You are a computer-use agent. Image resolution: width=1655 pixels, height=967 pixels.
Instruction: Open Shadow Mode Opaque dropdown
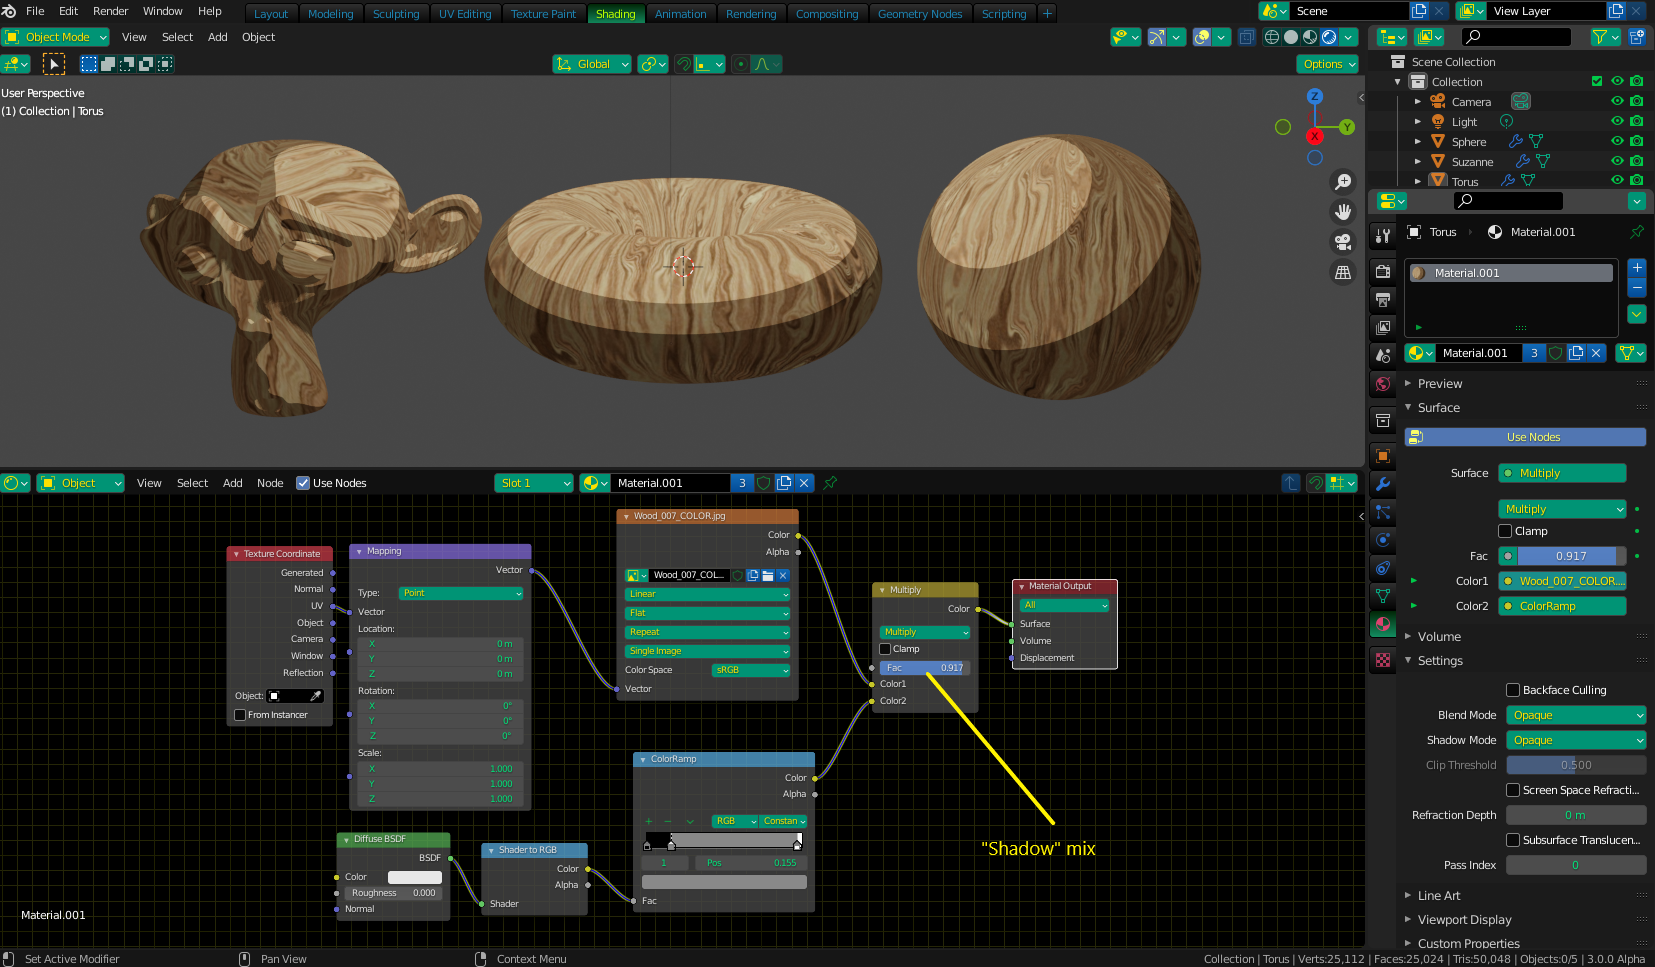[x=1576, y=740]
